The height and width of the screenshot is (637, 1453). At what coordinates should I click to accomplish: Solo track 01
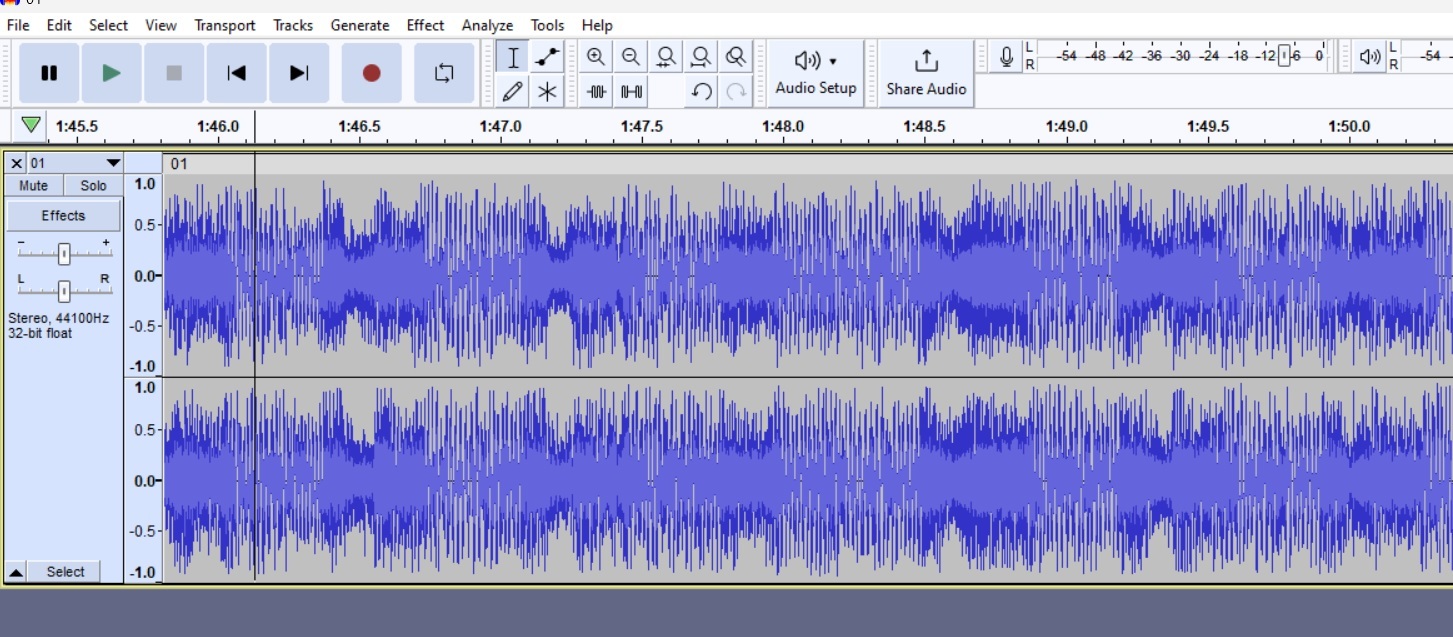(93, 186)
